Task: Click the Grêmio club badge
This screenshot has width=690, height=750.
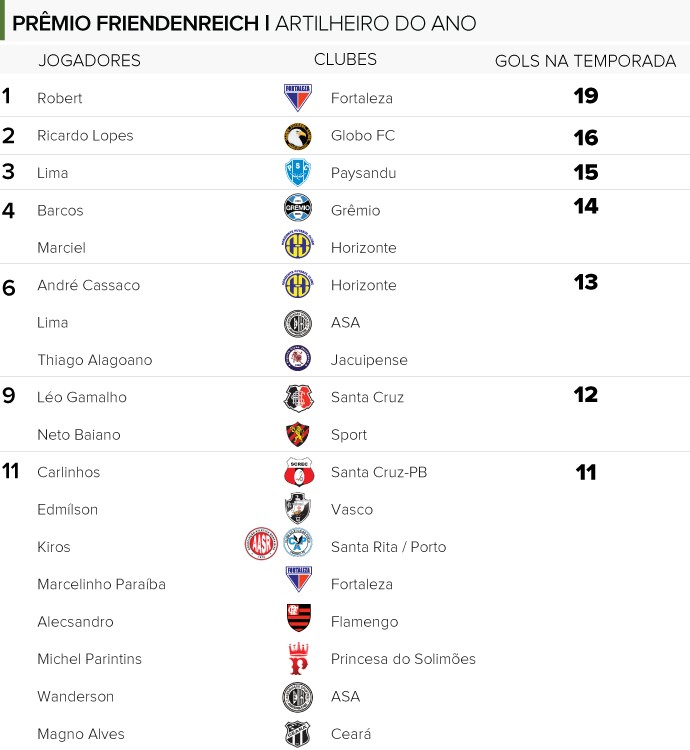Action: coord(298,208)
